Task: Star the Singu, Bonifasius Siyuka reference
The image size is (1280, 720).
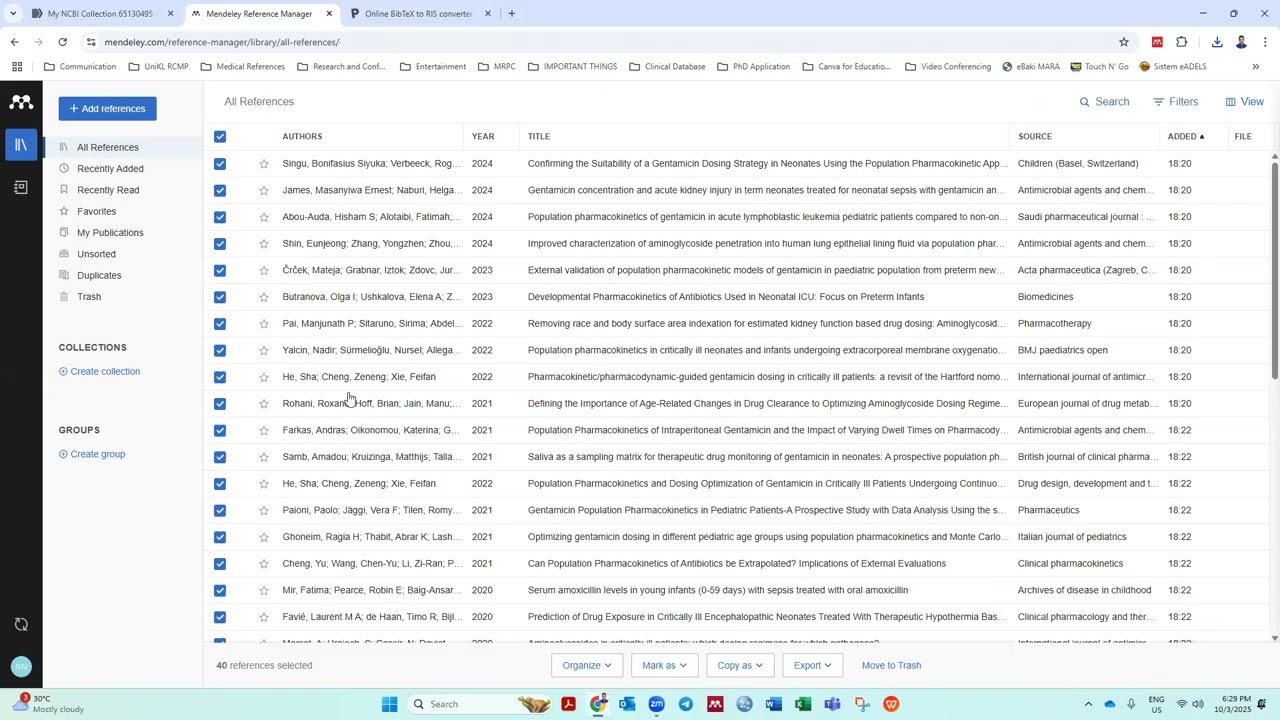Action: pos(264,164)
